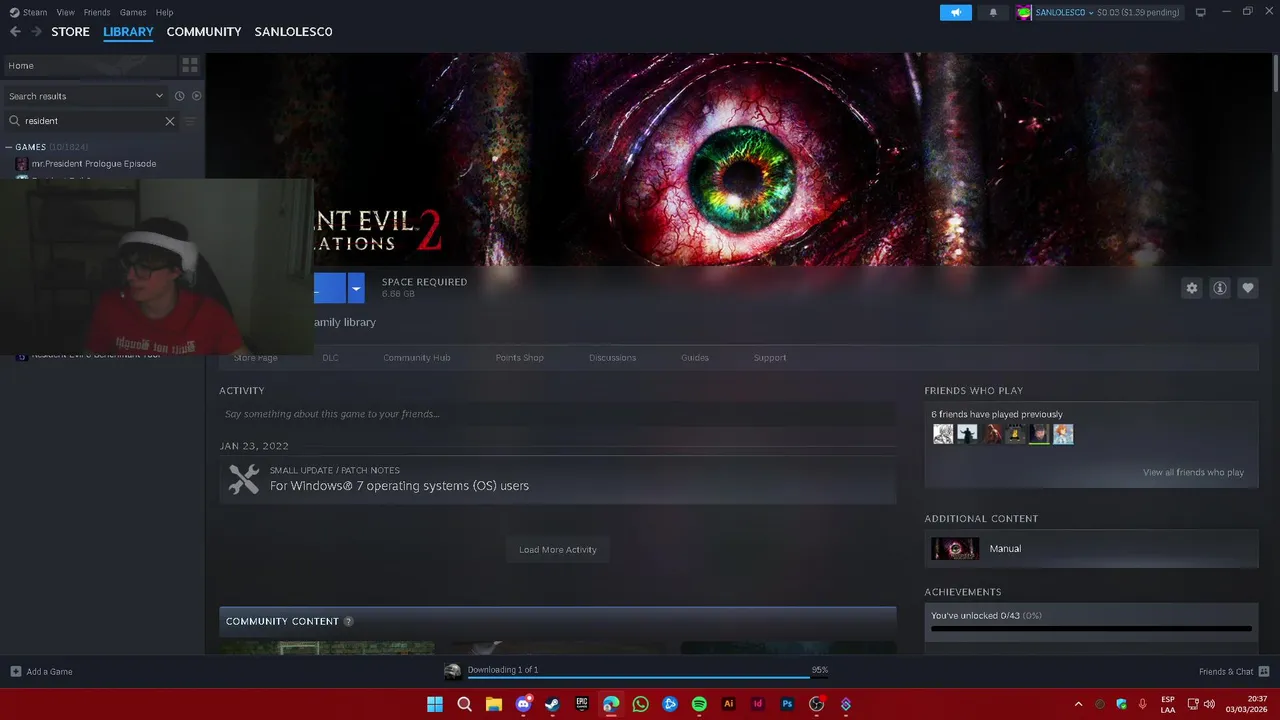Image resolution: width=1280 pixels, height=720 pixels.
Task: Select the LIBRARY section
Action: pos(128,32)
